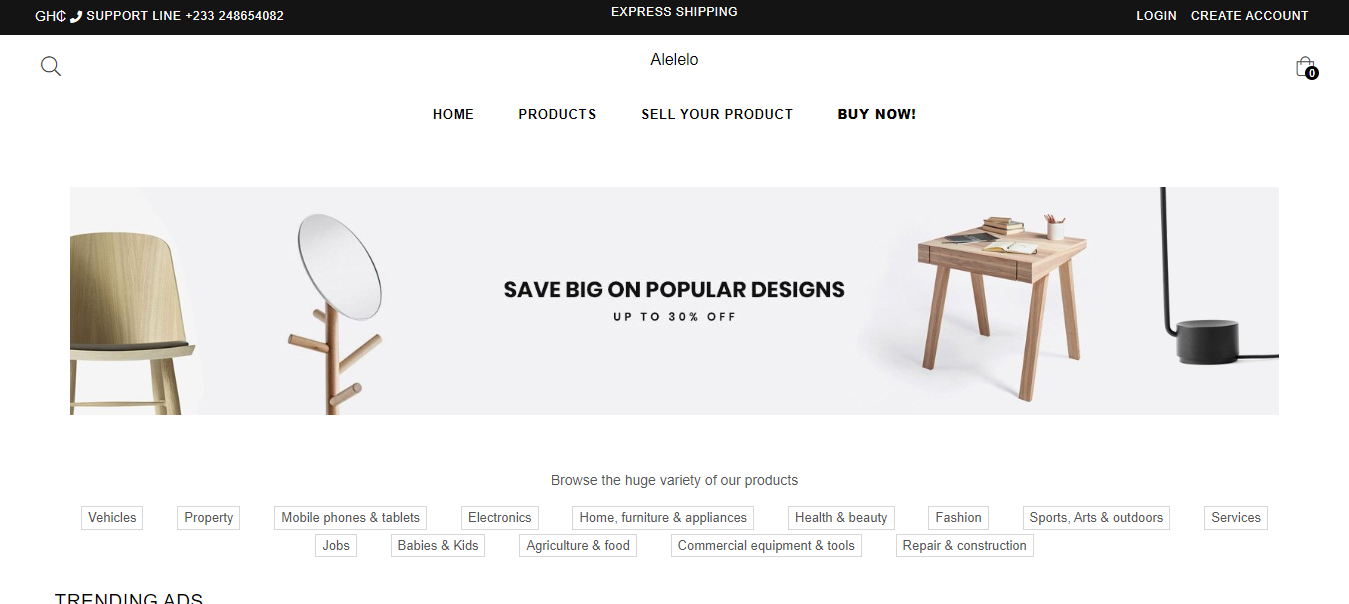
Task: Browse the Vehicles category
Action: 111,517
